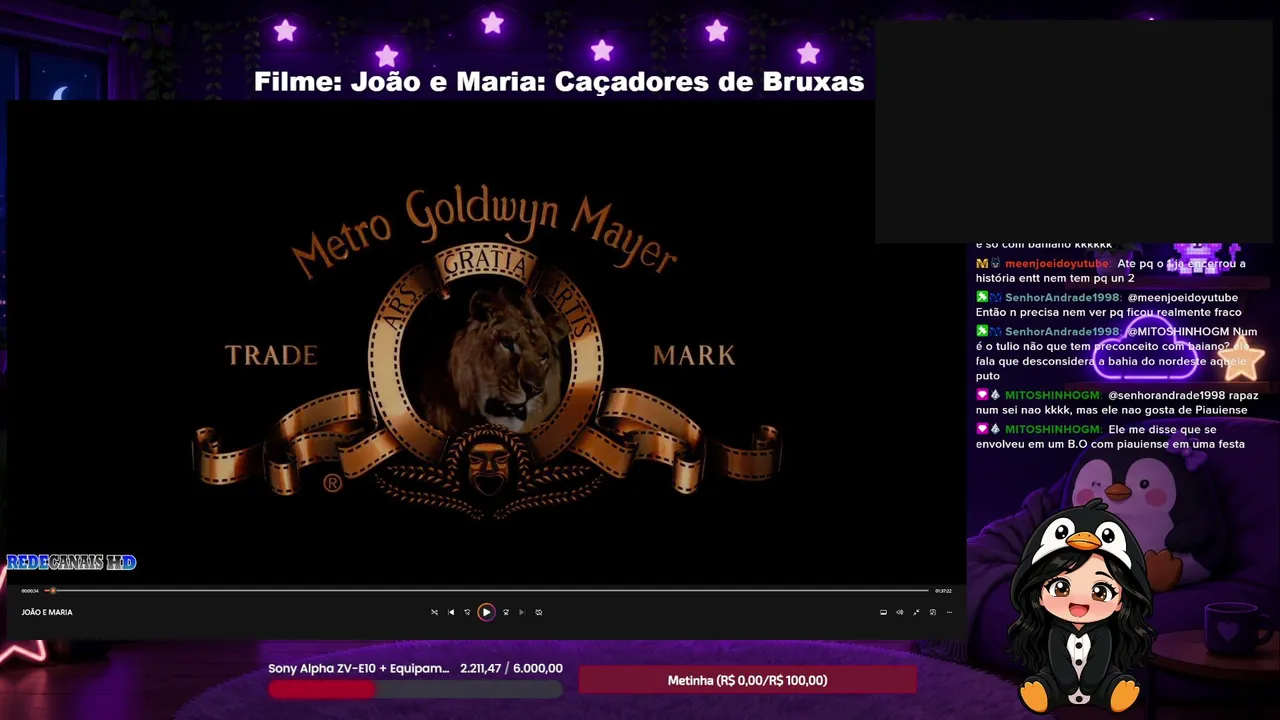1280x720 pixels.
Task: Click SenhorAndrade1998 name above 'Então n precisa'
Action: tap(1062, 298)
